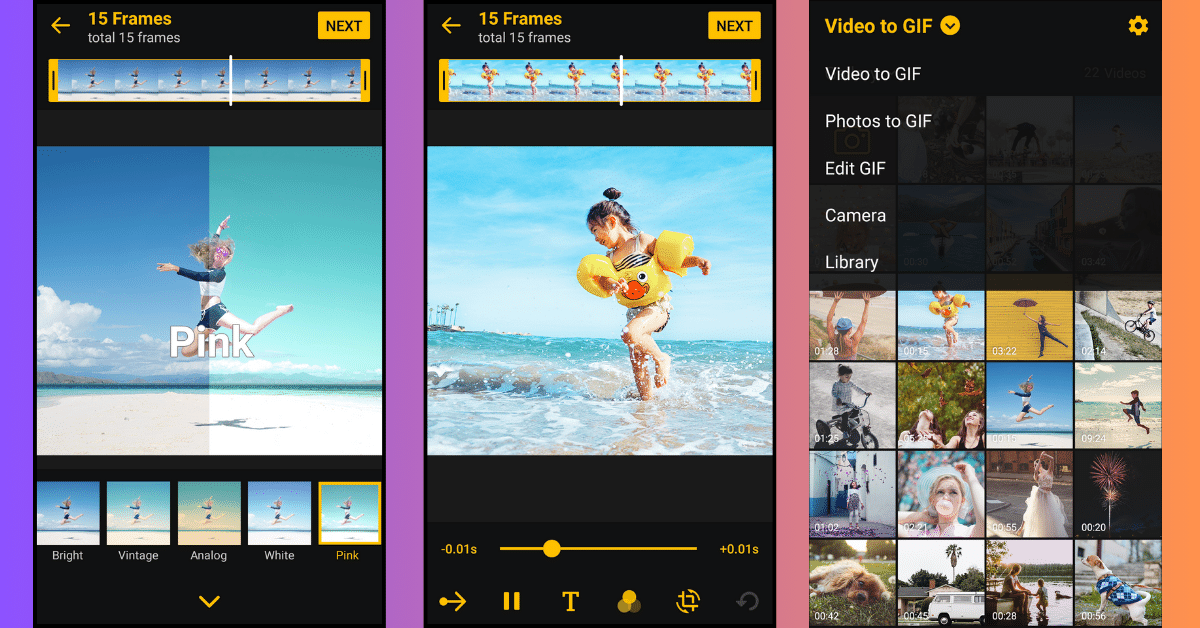
Task: Tap the back arrow on the filter screen
Action: (x=61, y=26)
